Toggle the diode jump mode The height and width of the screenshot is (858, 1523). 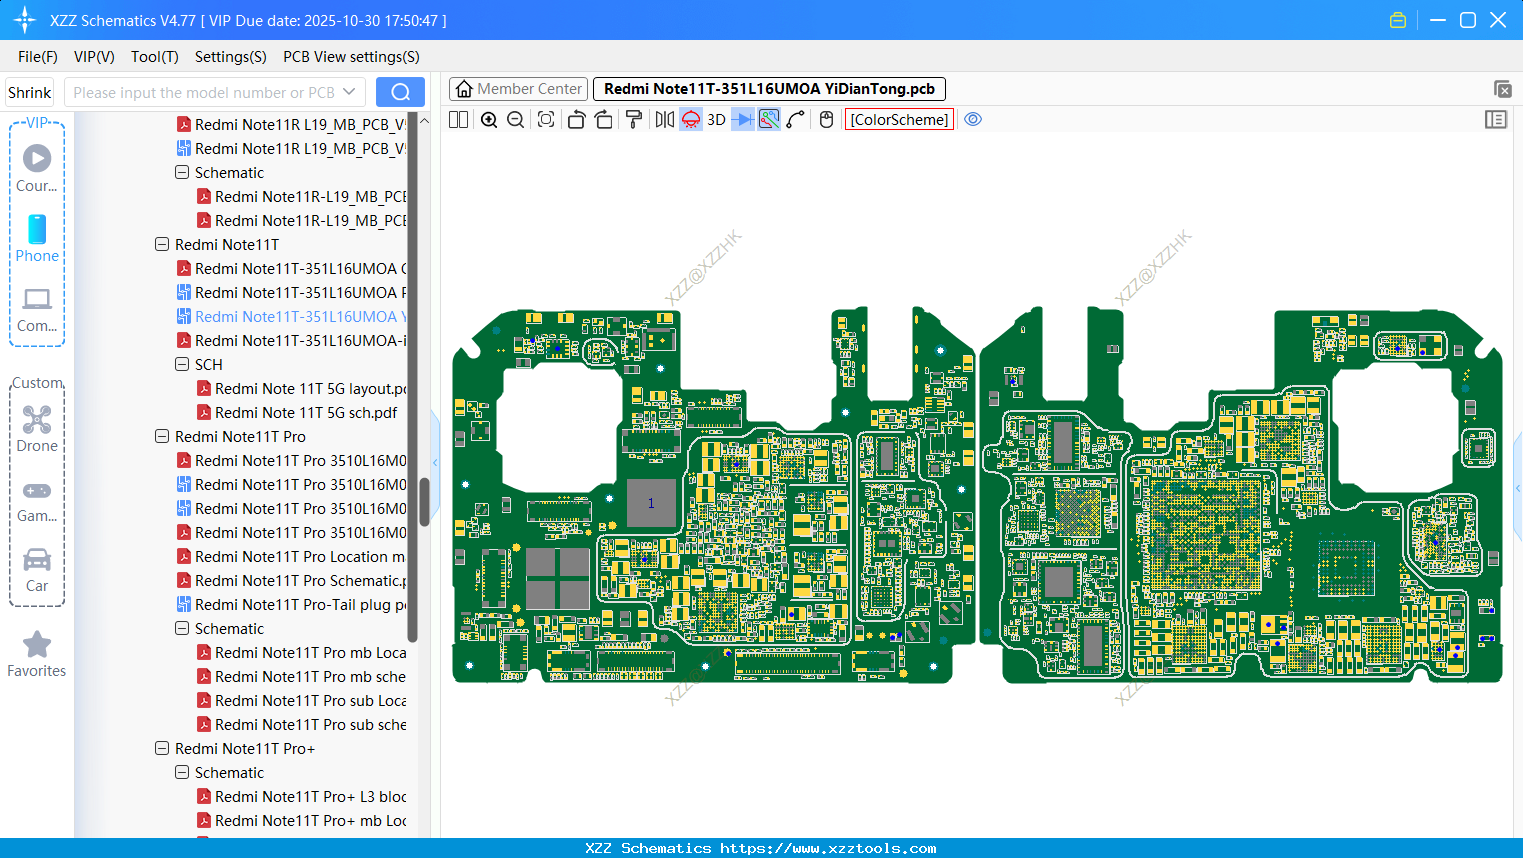click(x=743, y=119)
